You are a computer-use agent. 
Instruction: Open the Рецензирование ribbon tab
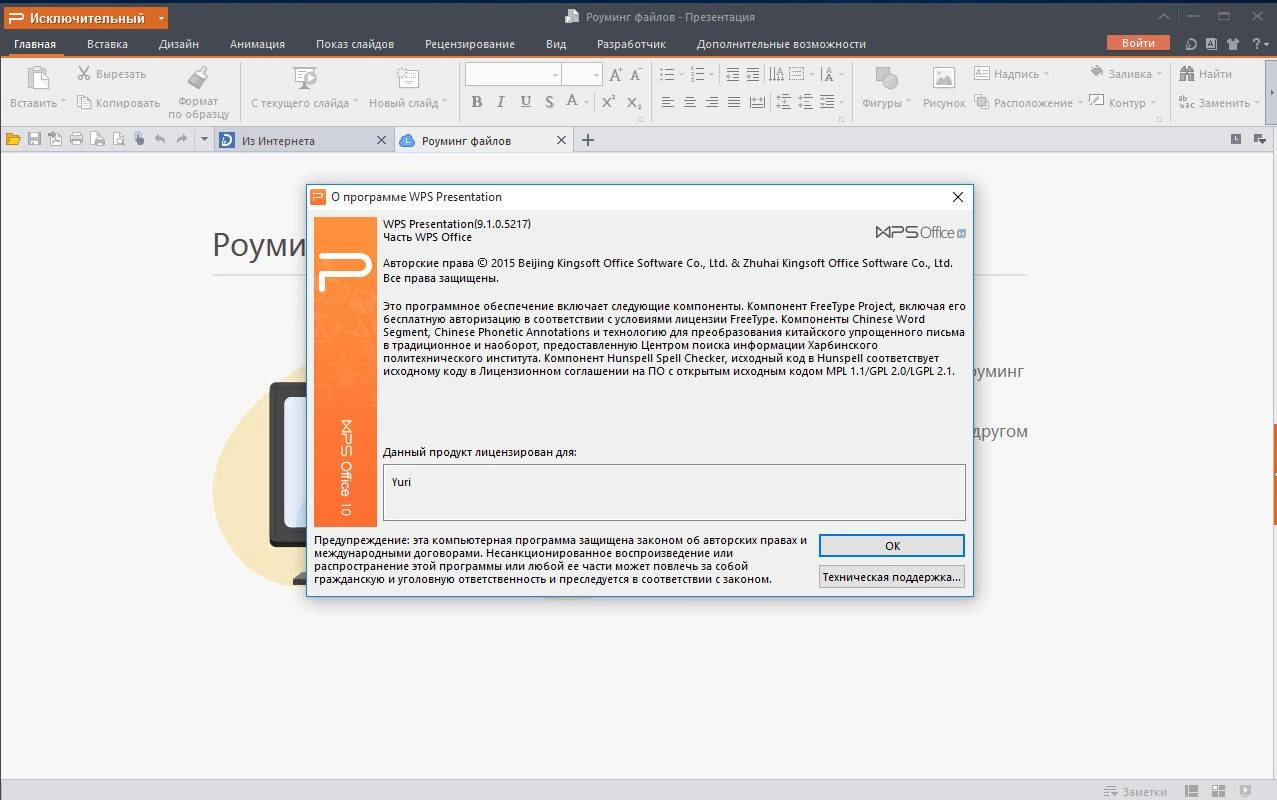point(470,44)
